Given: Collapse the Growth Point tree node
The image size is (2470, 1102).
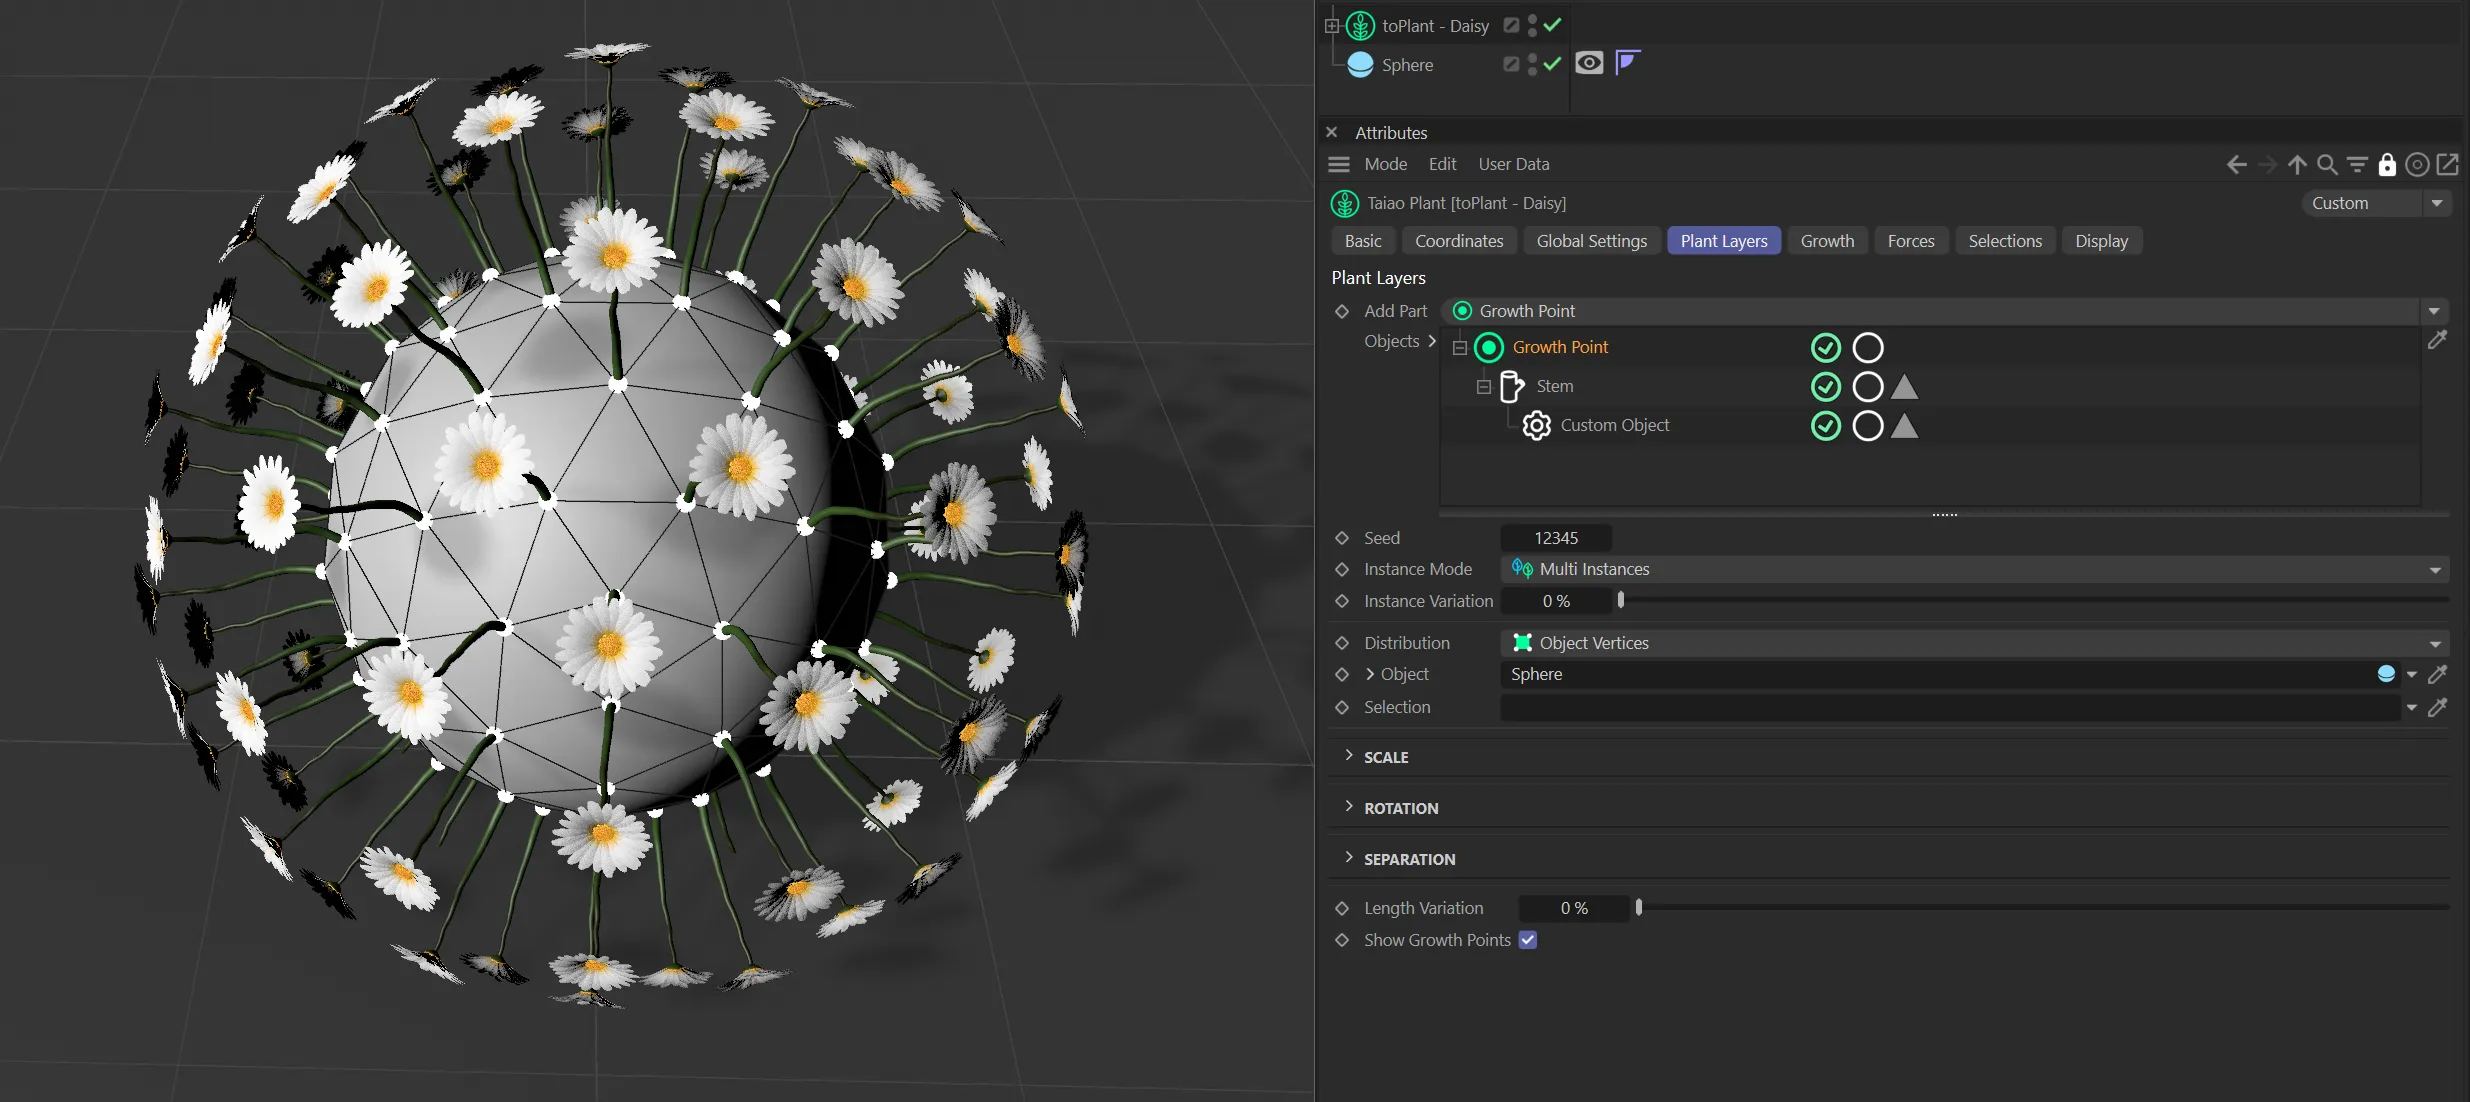Looking at the screenshot, I should tap(1460, 348).
